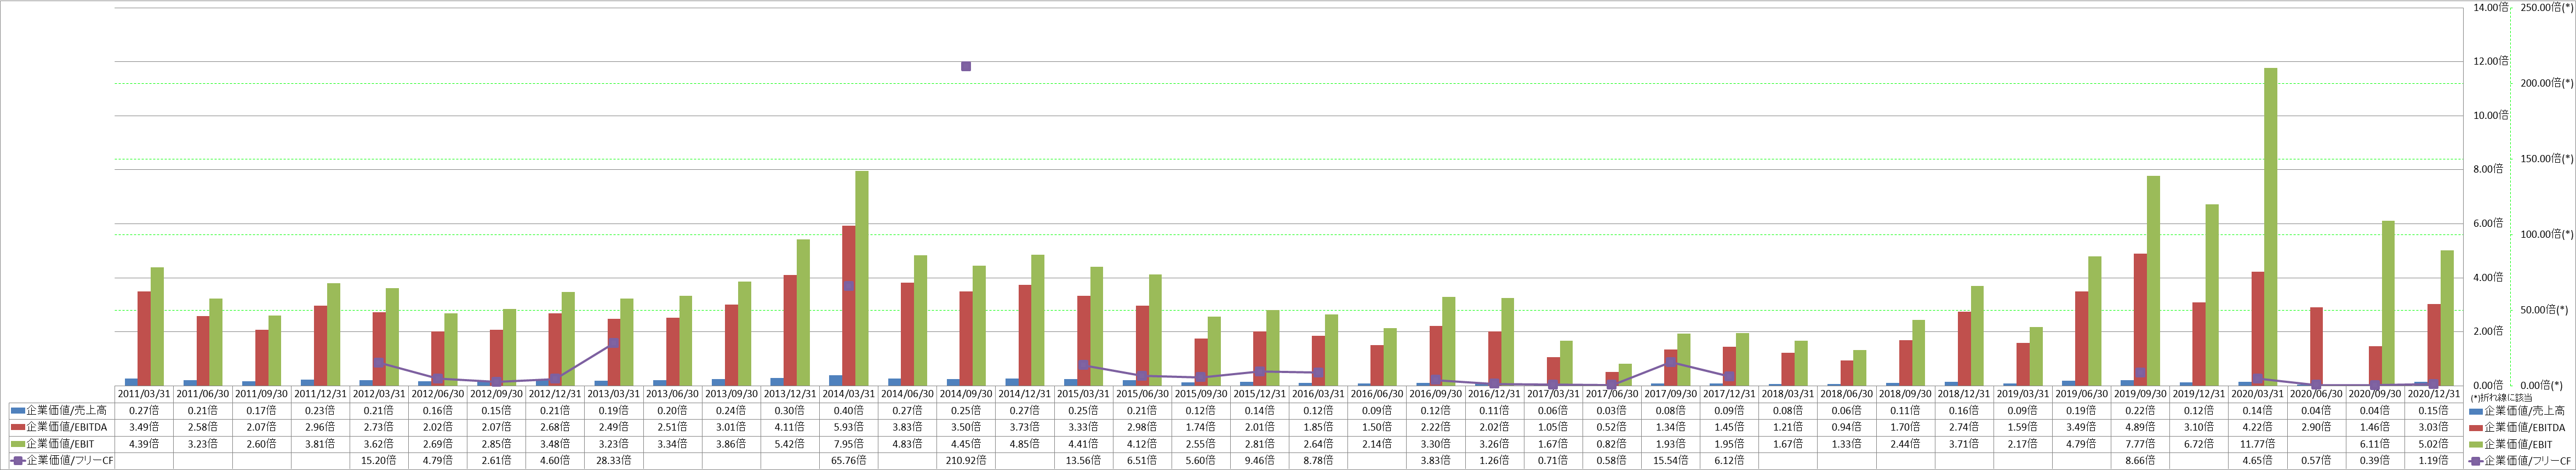Click the 1.19倍 cell under 2020/12/31
The width and height of the screenshot is (2576, 470).
click(x=2433, y=461)
